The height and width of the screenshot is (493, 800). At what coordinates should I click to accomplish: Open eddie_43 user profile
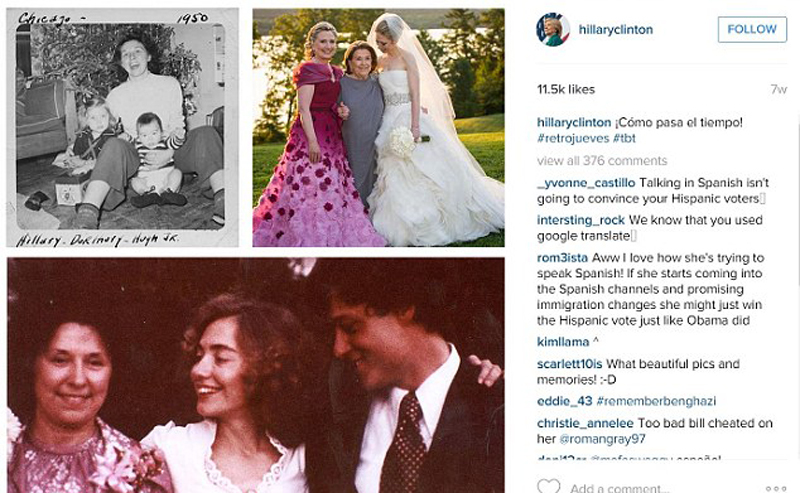pos(564,401)
